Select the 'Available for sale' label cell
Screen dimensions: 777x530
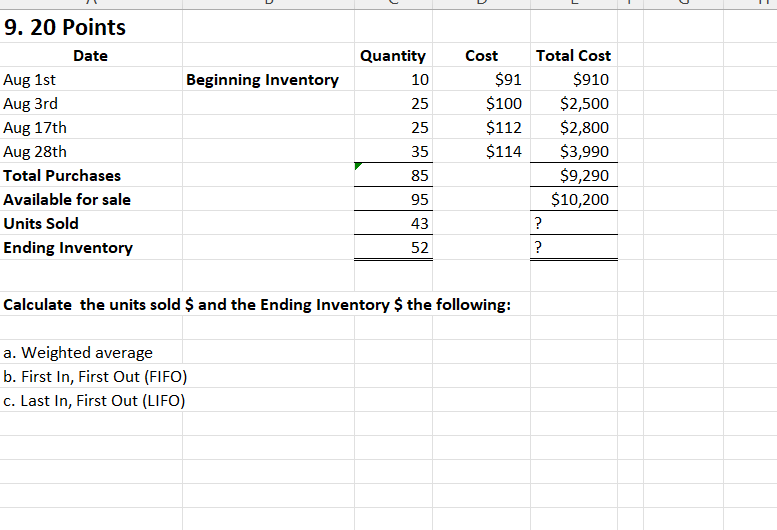point(91,199)
